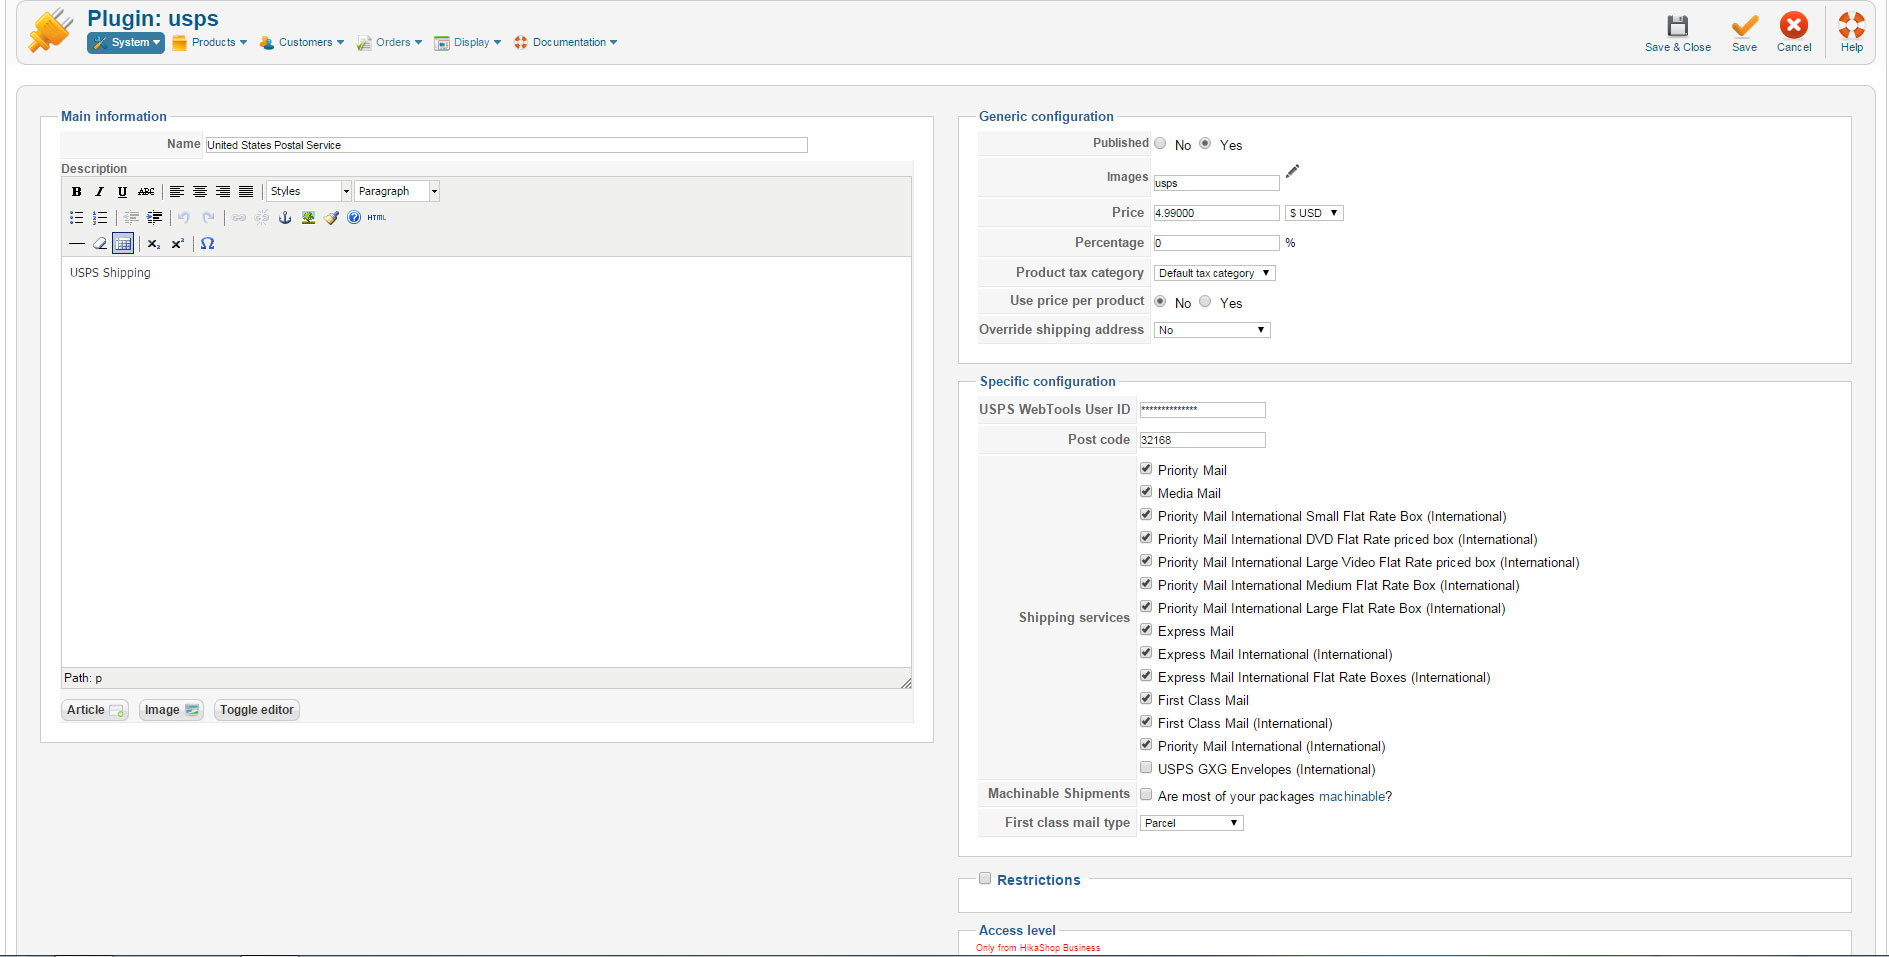Open Help with the lifebuoy icon

click(x=1851, y=26)
